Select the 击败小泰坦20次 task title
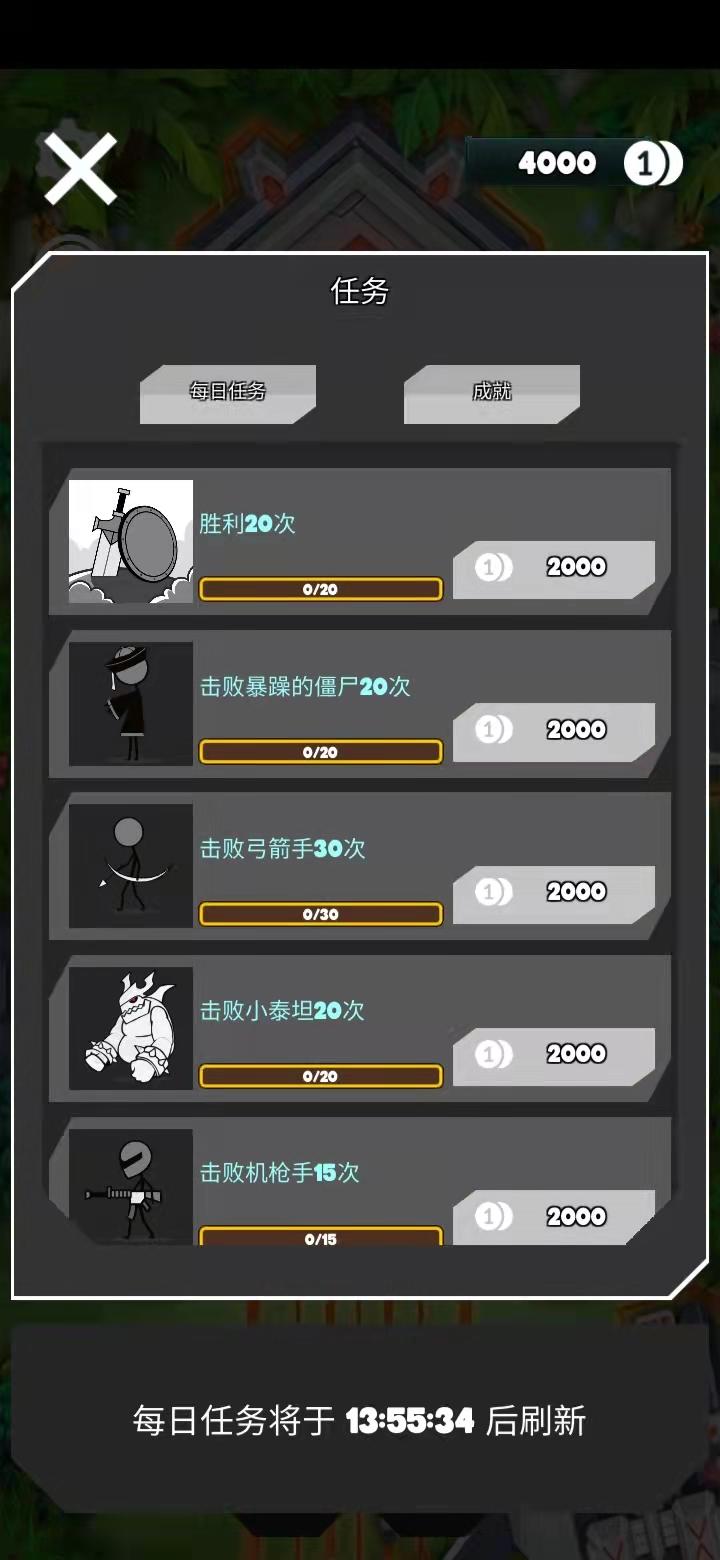This screenshot has height=1560, width=720. (282, 1011)
